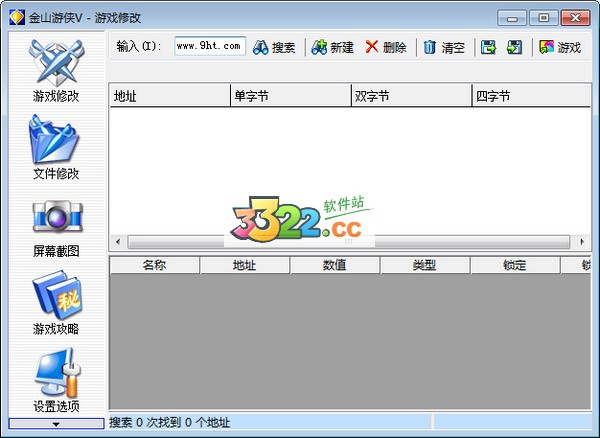Click the 清空 trash bin button
The image size is (600, 438).
click(x=444, y=47)
